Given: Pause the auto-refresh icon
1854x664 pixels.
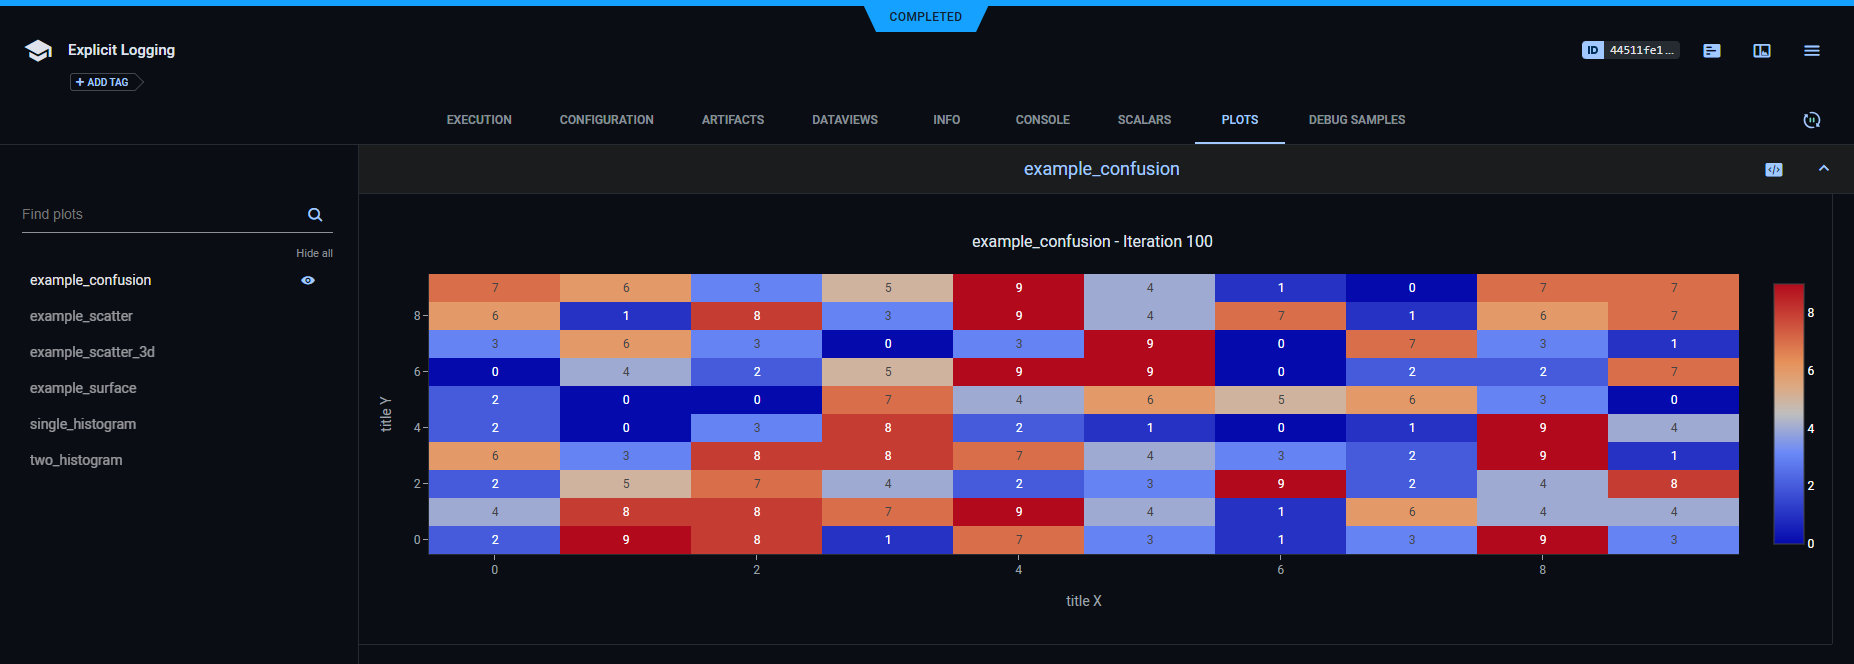Looking at the screenshot, I should pyautogui.click(x=1811, y=120).
